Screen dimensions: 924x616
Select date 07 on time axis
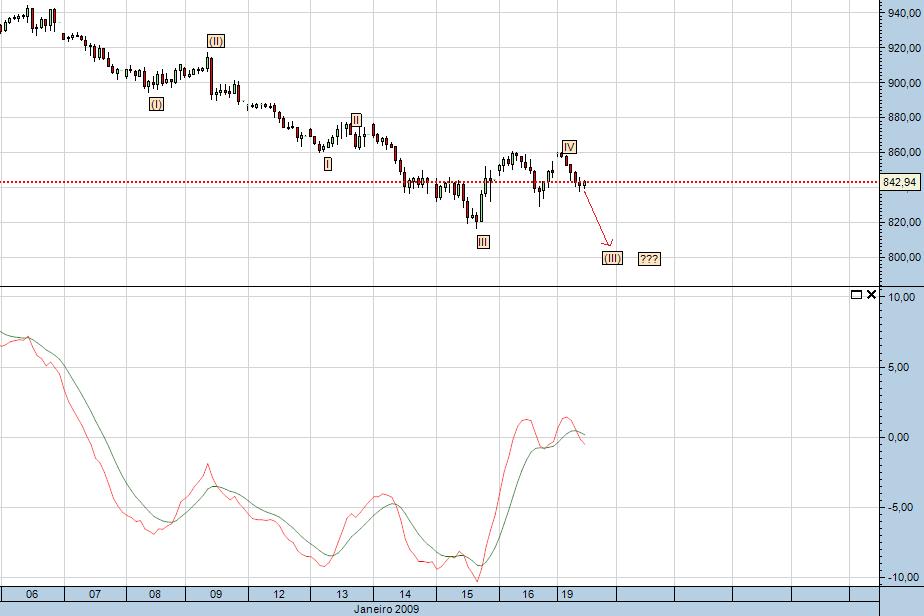pos(95,594)
